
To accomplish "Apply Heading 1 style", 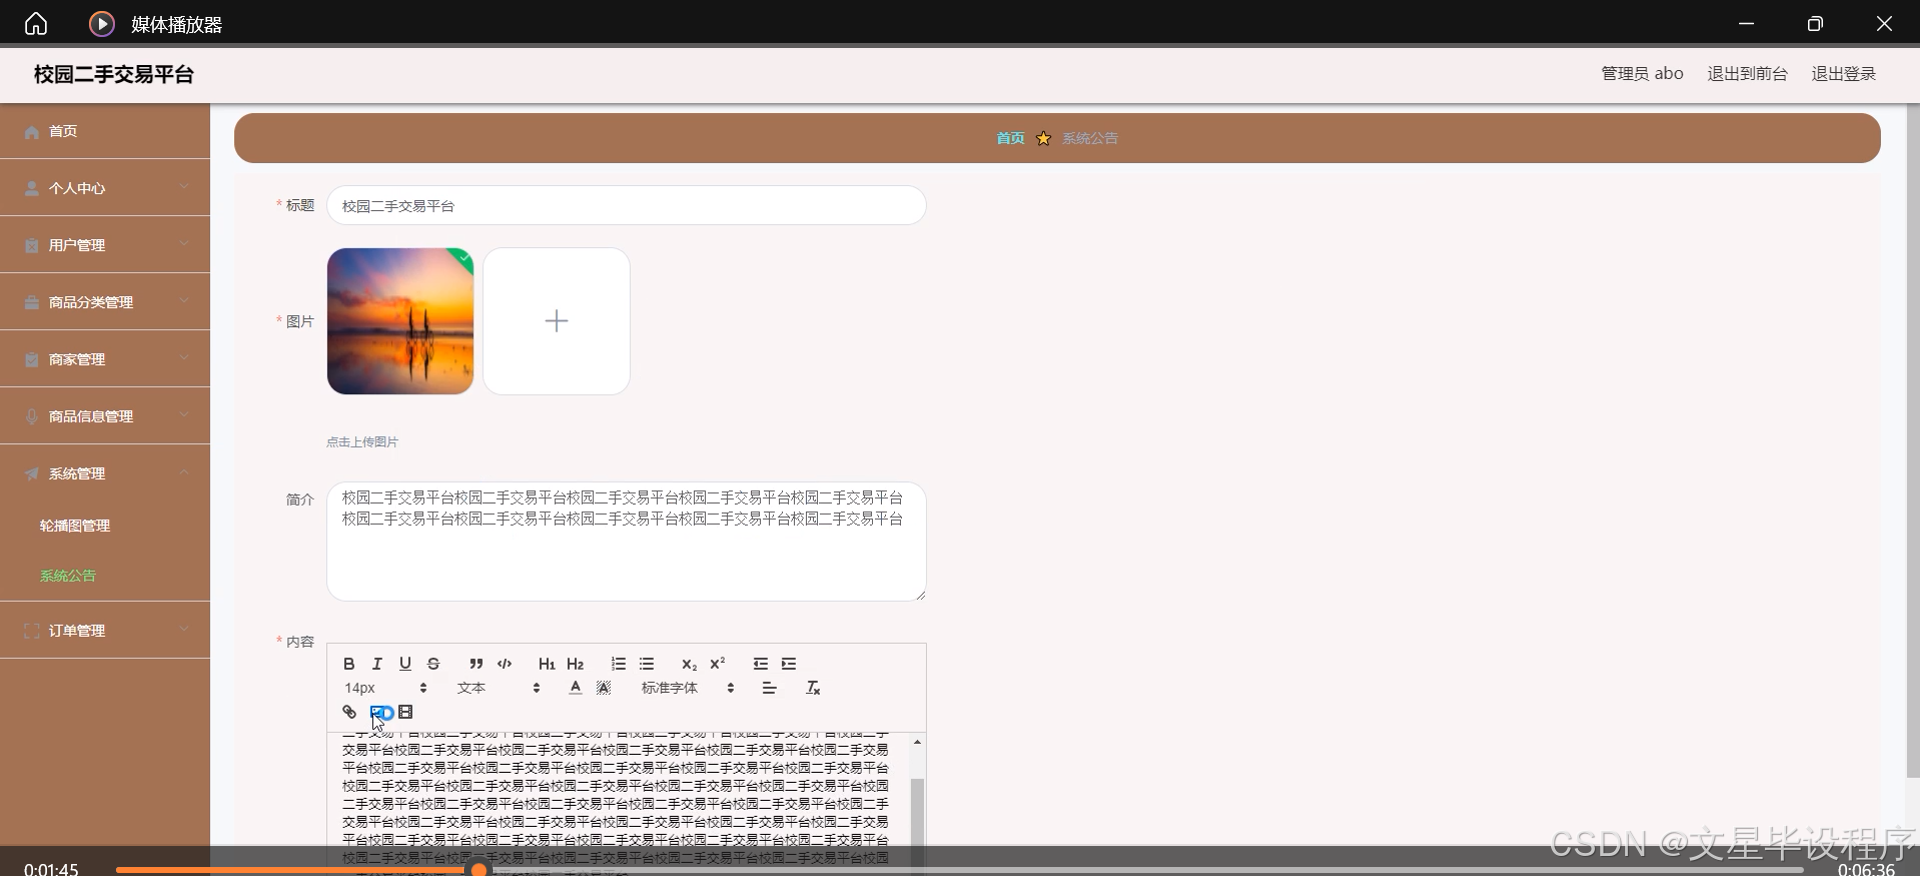I will click(547, 664).
